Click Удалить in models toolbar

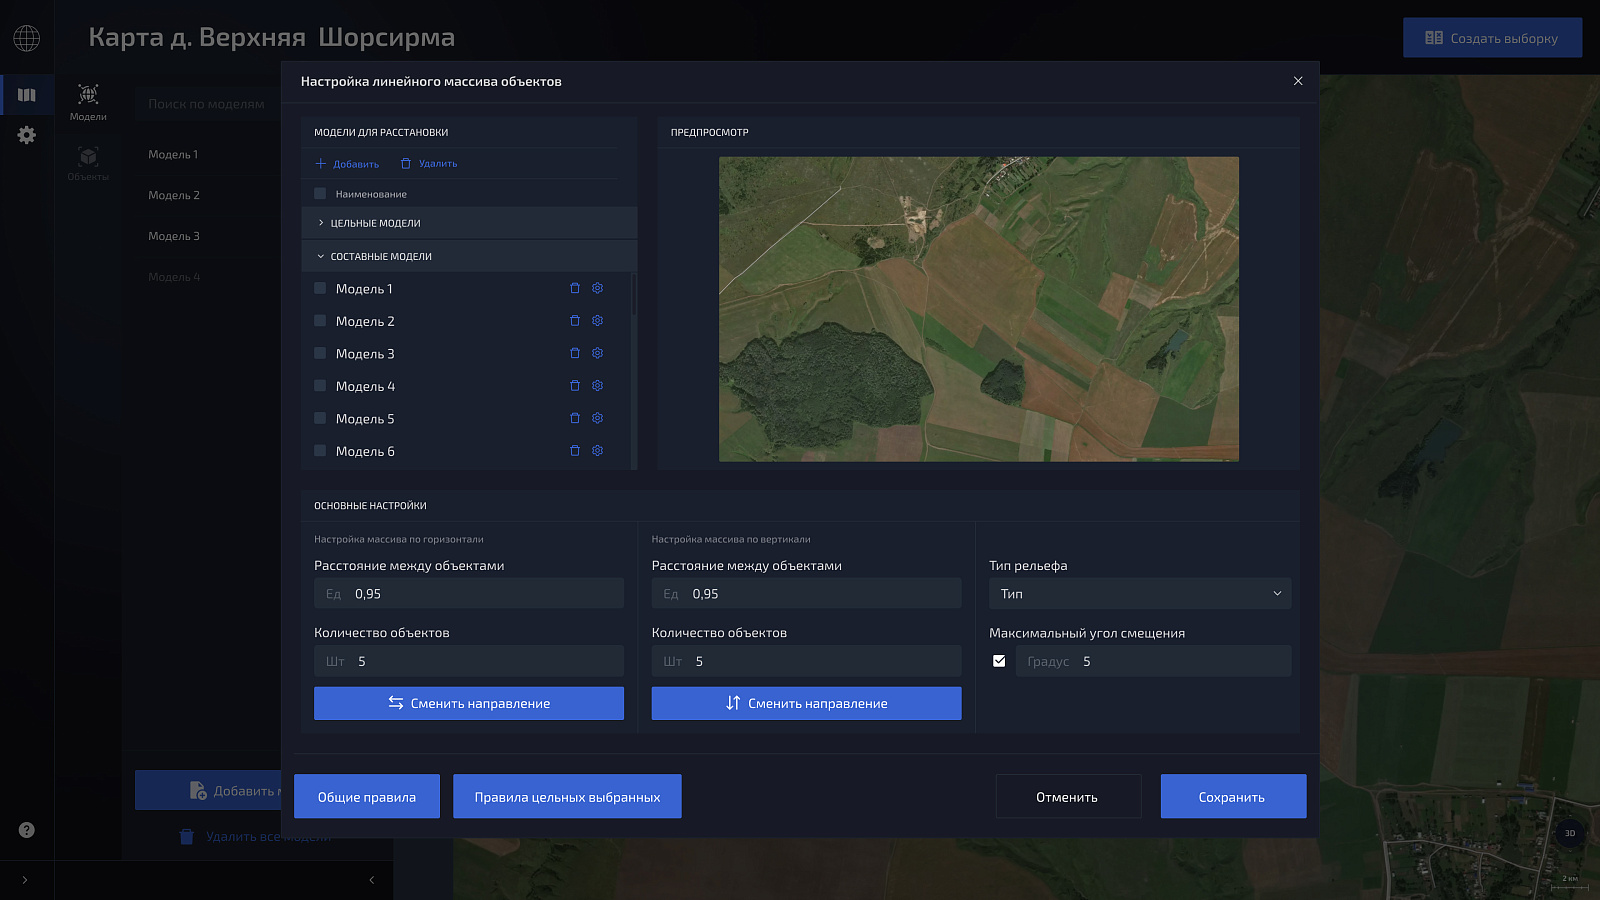[x=429, y=164]
